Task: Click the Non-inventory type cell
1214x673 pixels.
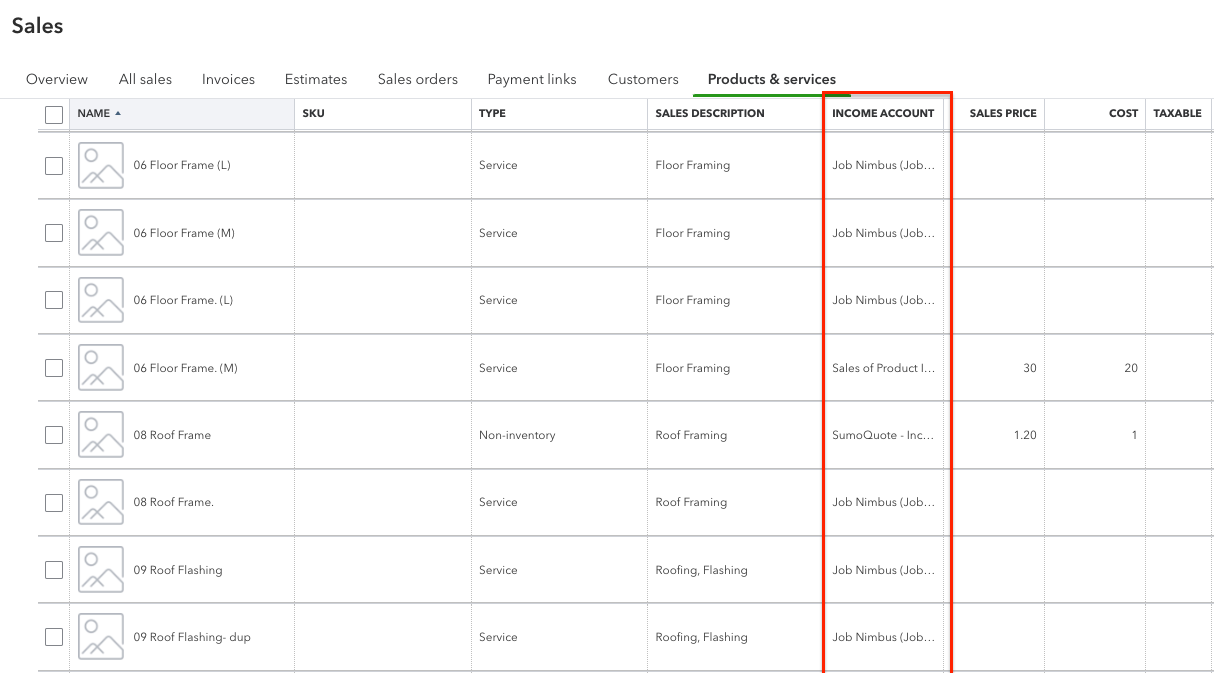Action: click(x=517, y=435)
